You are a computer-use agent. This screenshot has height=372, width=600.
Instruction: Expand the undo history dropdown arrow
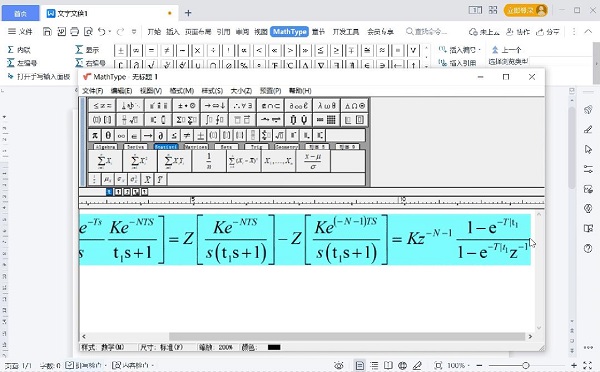pos(110,32)
